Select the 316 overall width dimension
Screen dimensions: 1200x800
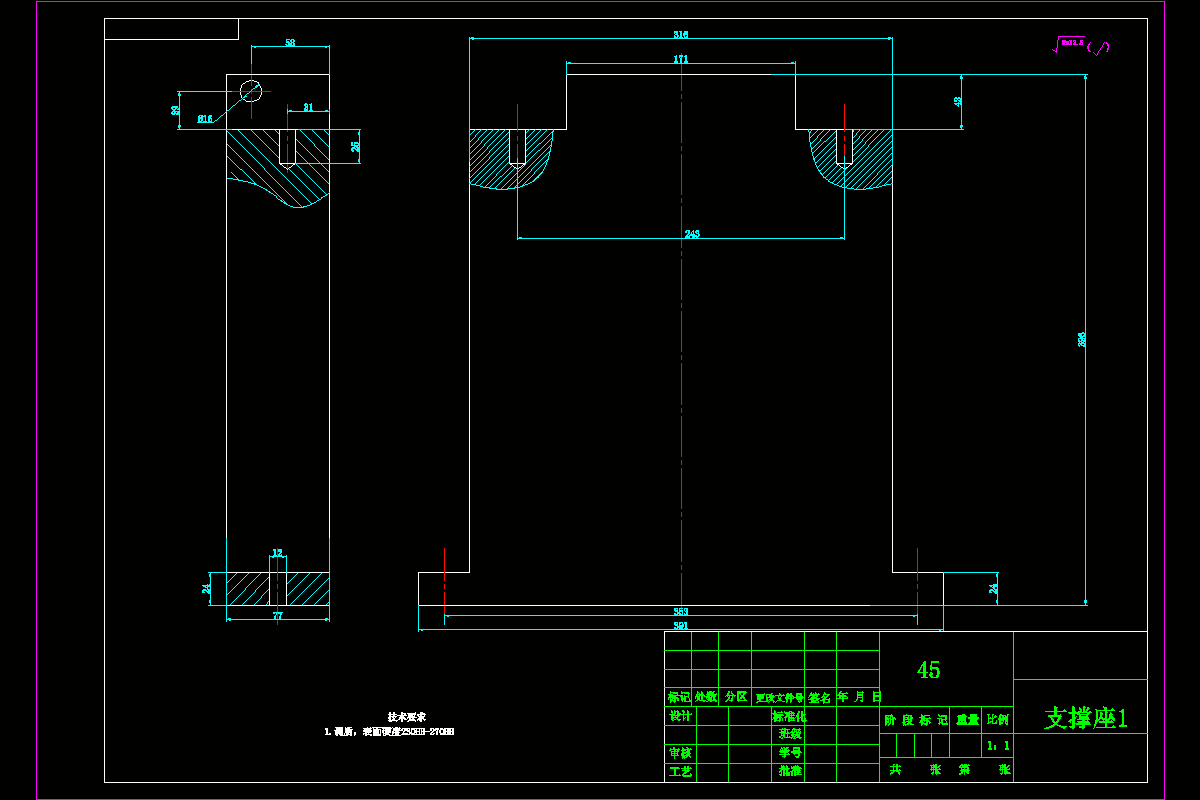click(x=681, y=34)
